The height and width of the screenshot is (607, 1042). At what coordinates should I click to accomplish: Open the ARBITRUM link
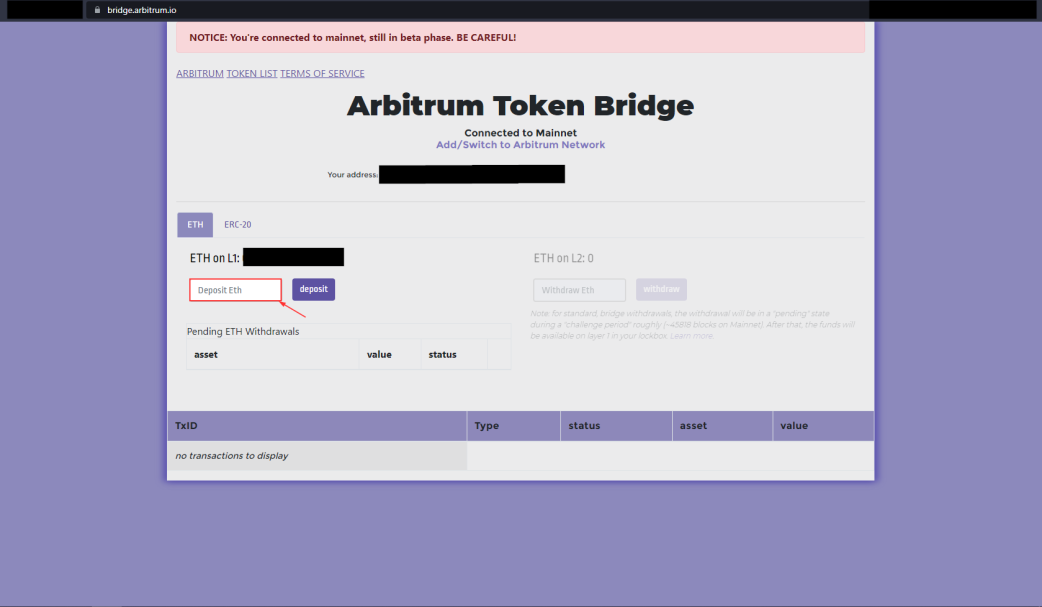tap(199, 73)
